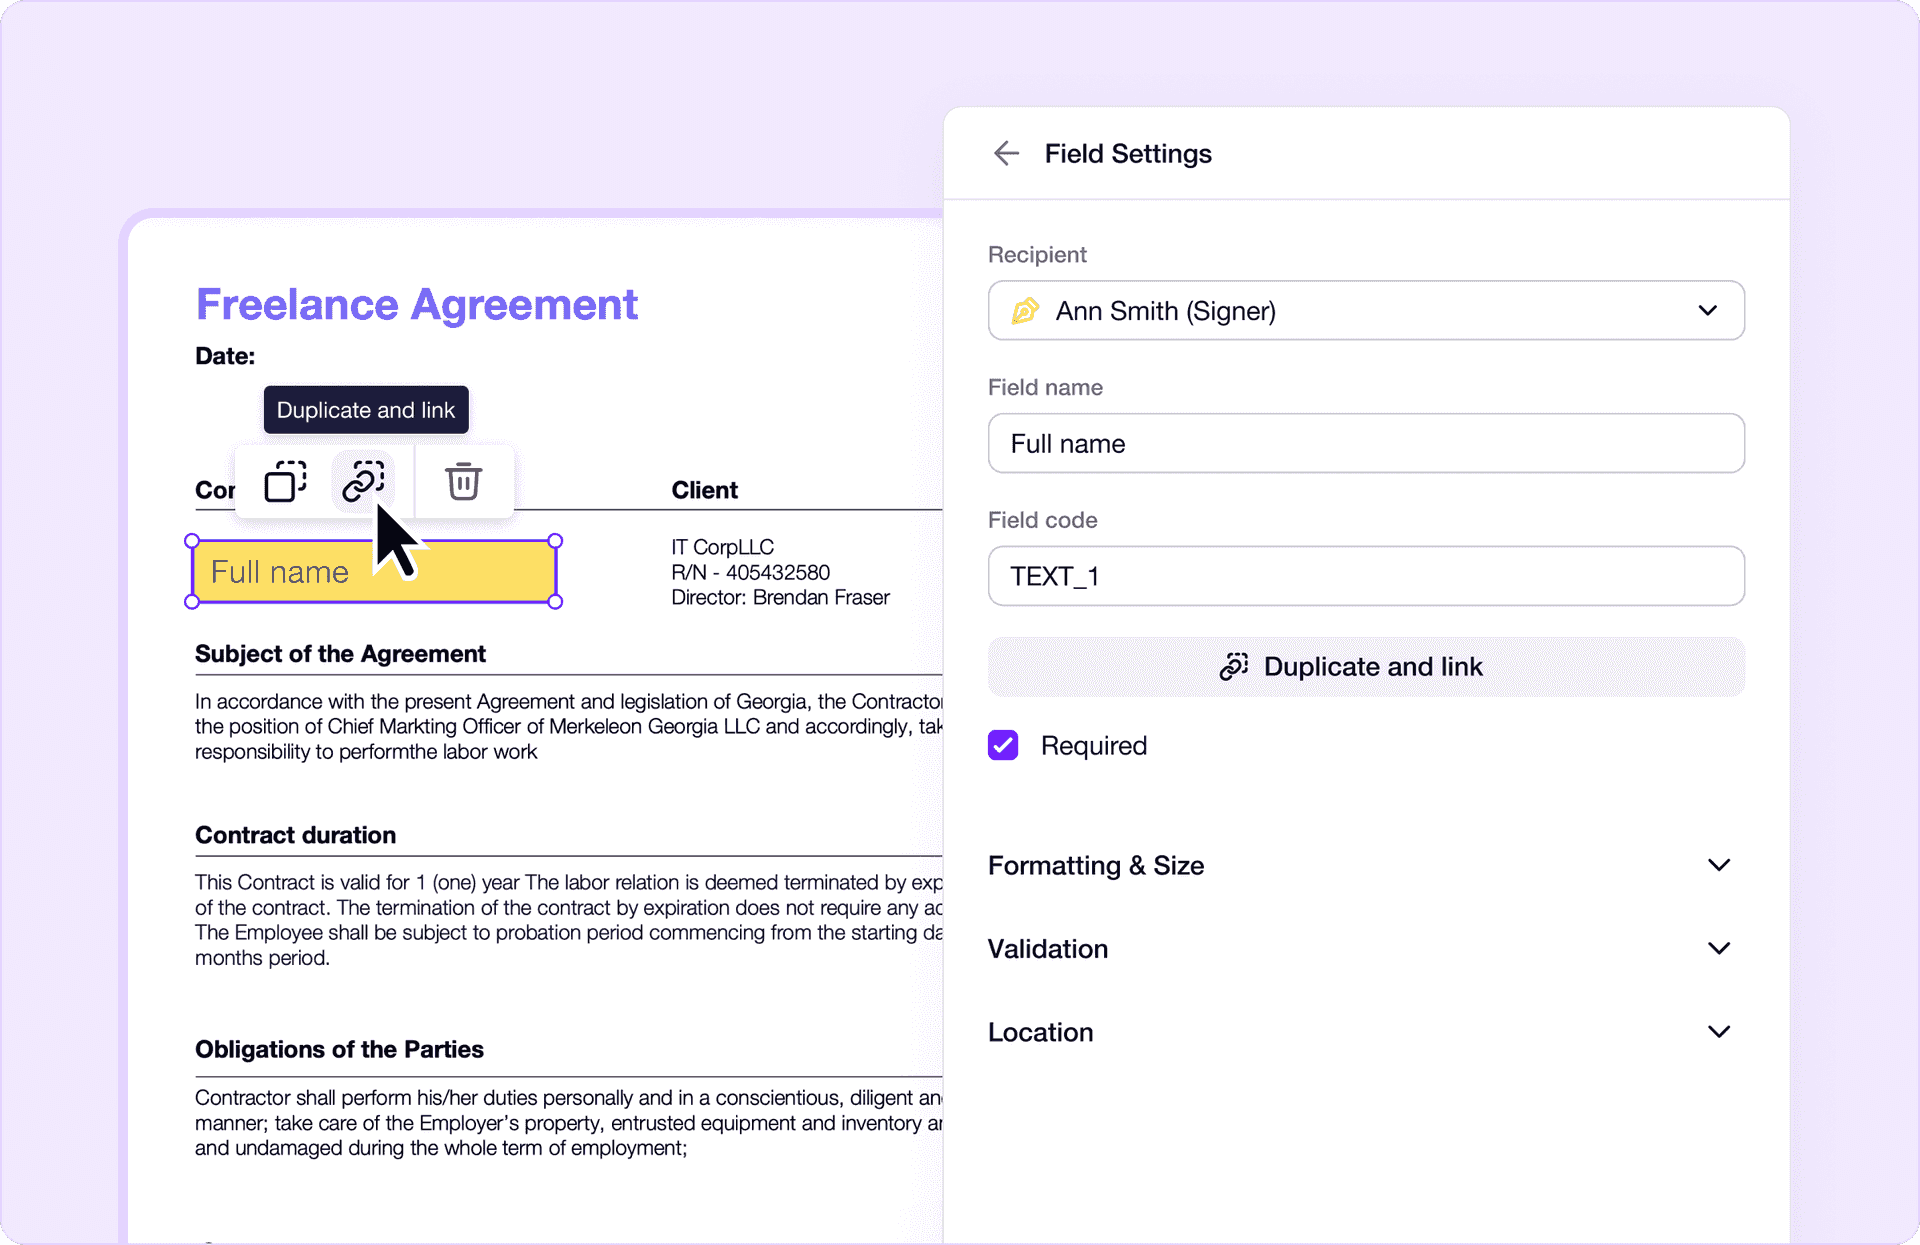
Task: Click the Required label text
Action: point(1094,746)
